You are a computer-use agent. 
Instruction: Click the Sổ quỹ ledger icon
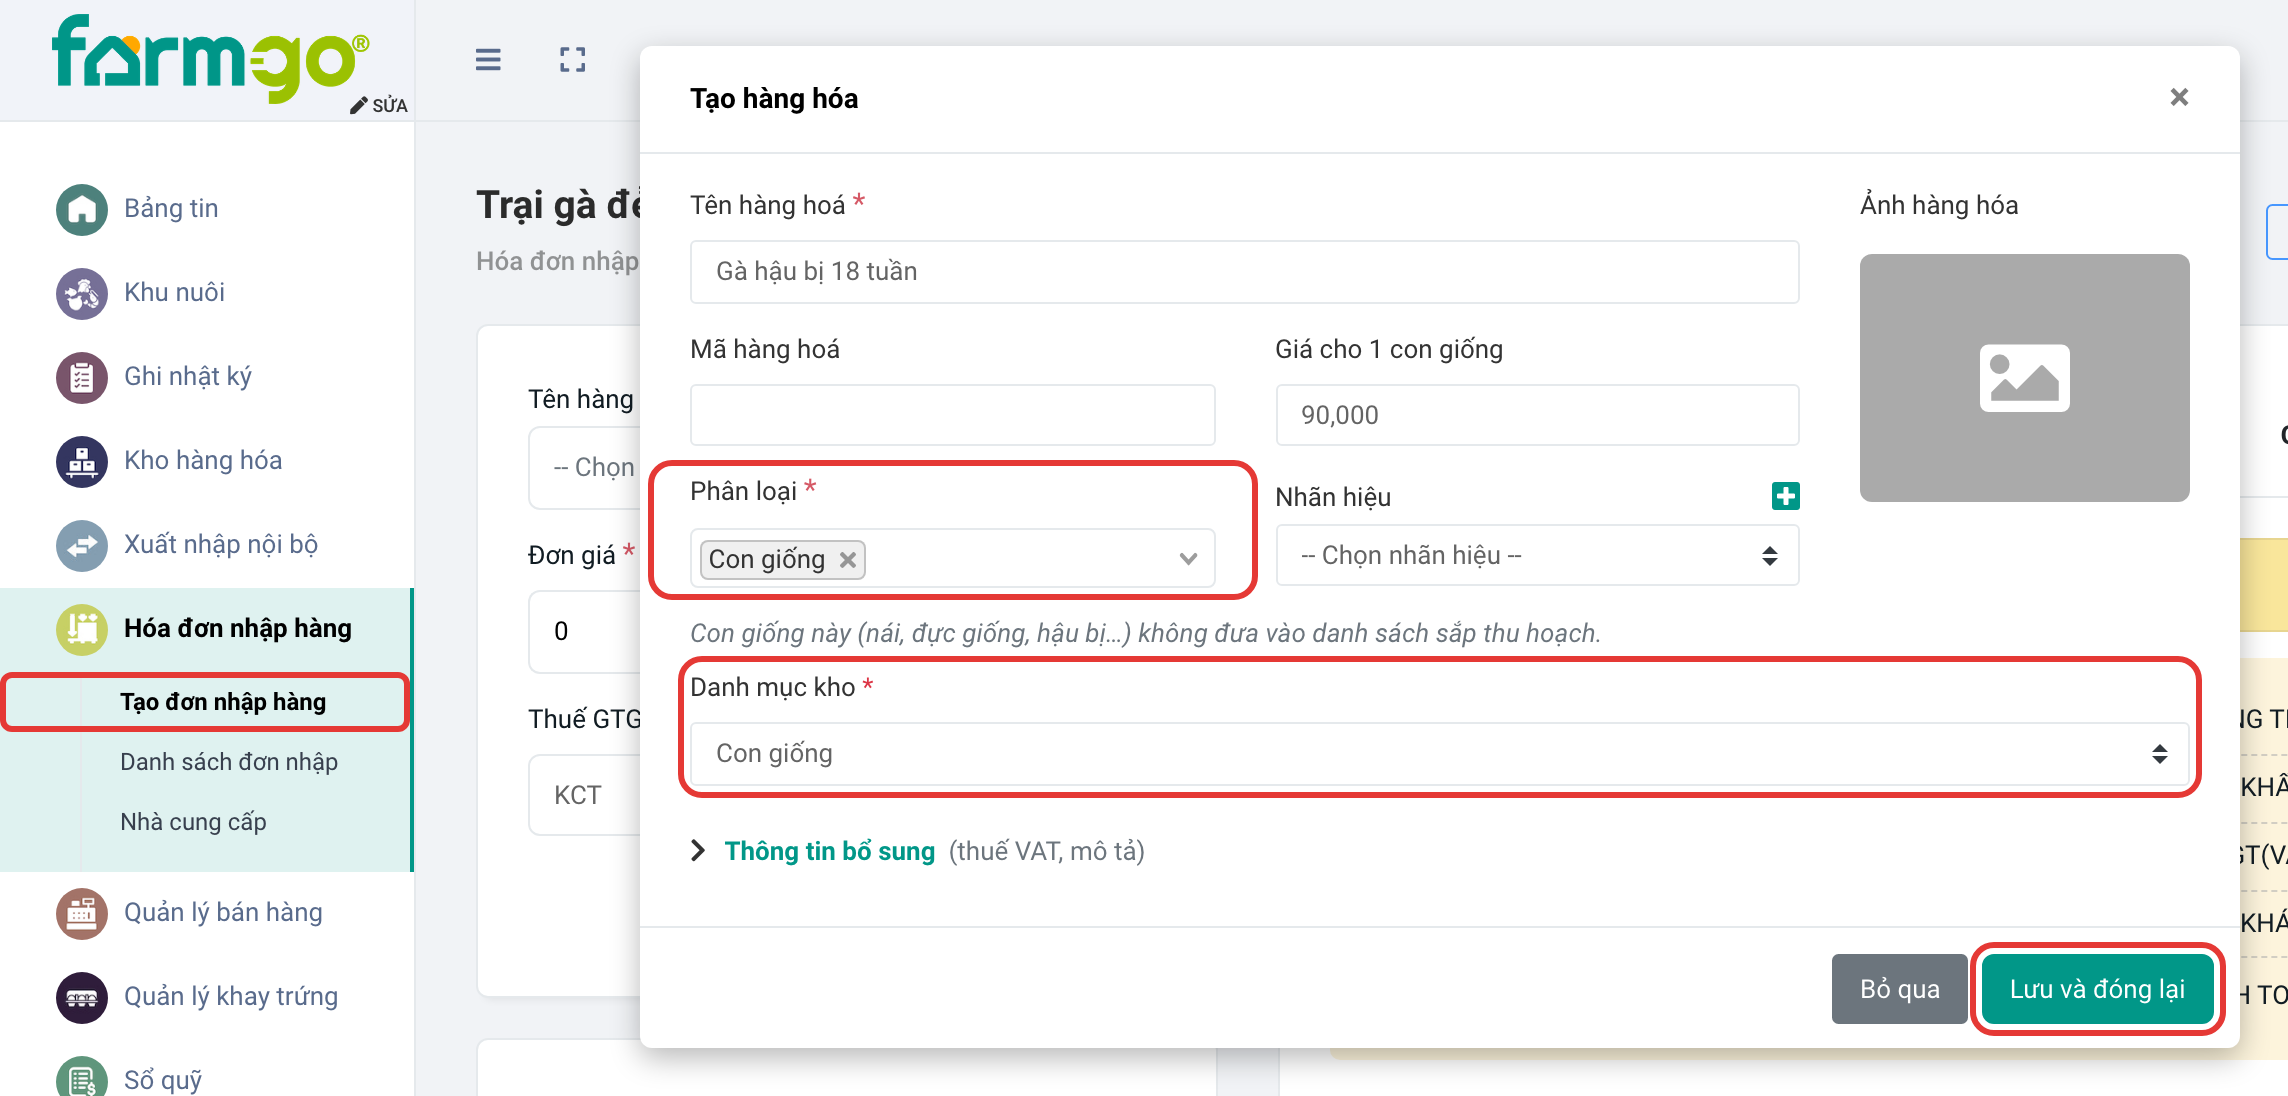click(82, 1078)
